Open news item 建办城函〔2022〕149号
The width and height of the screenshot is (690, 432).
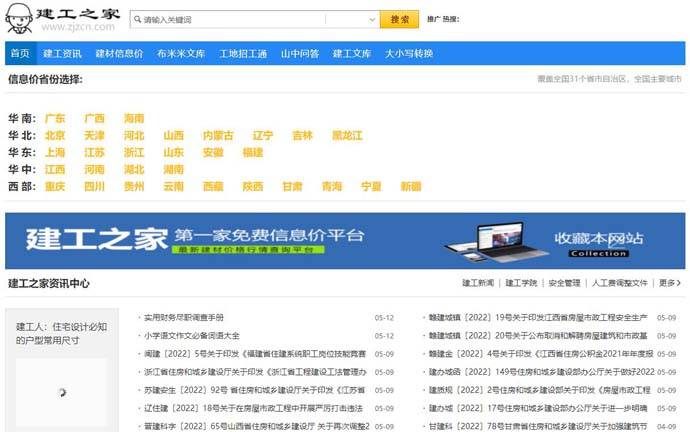coord(542,372)
